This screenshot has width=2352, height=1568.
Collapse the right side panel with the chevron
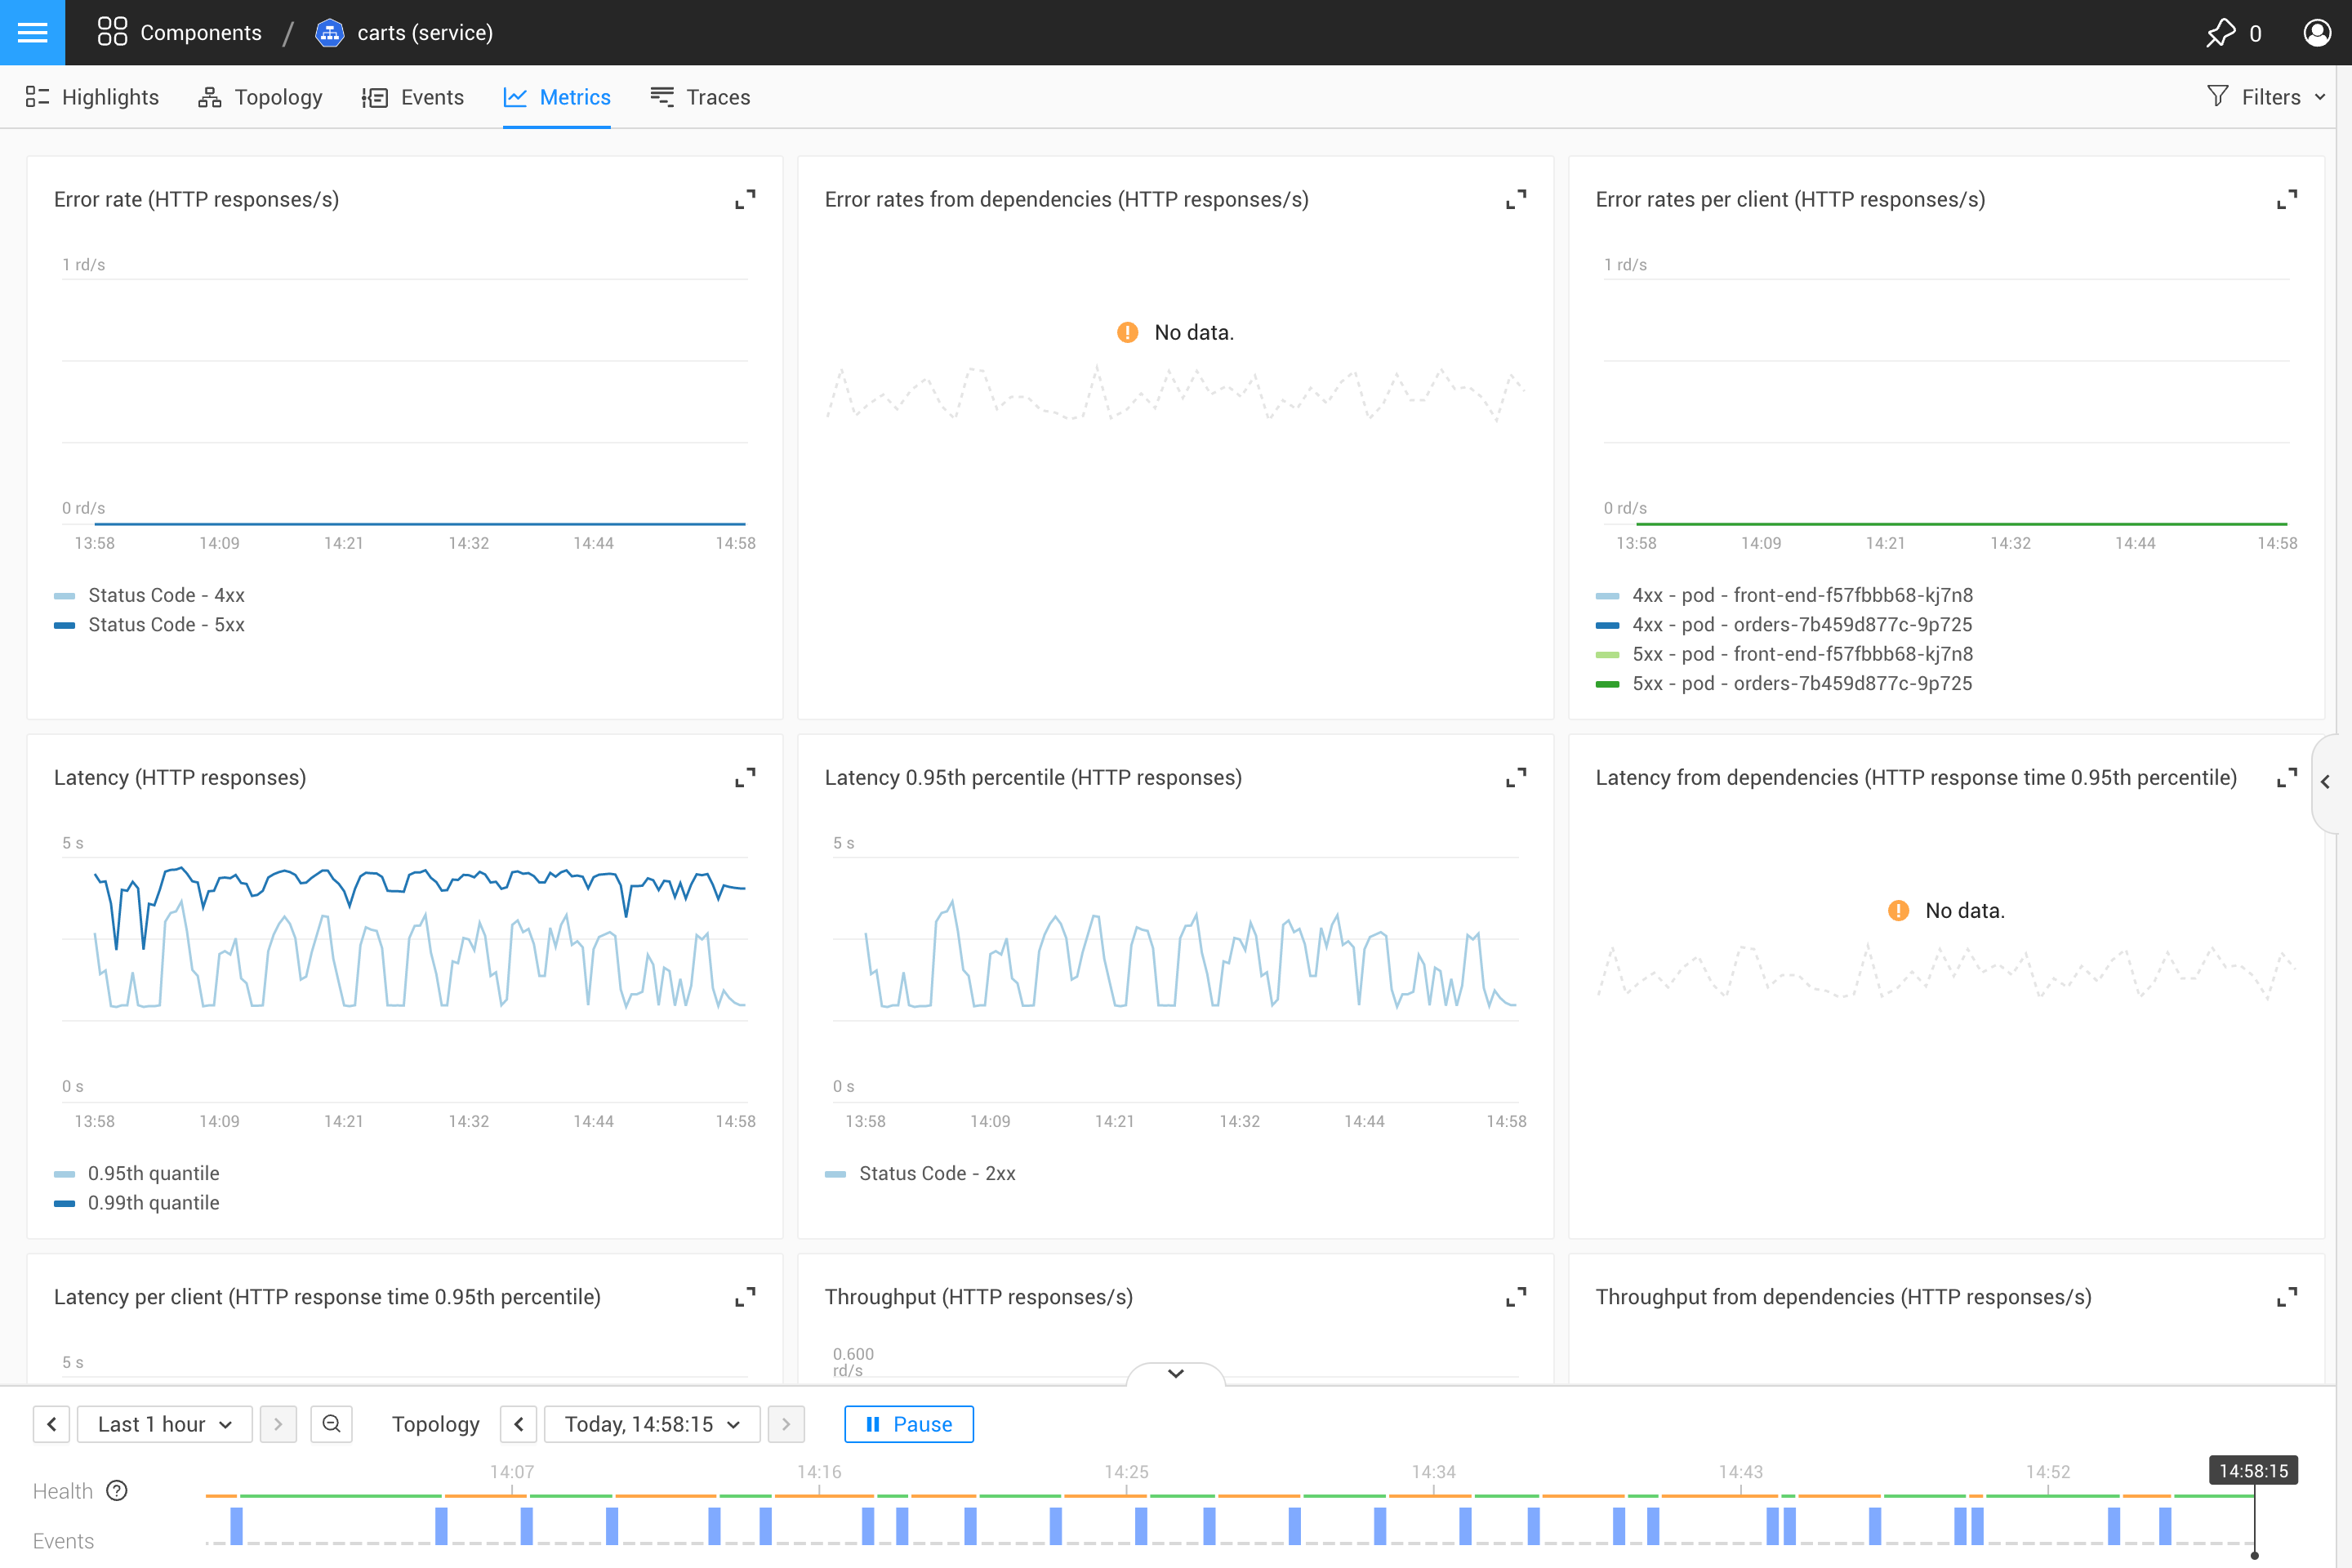[2327, 782]
